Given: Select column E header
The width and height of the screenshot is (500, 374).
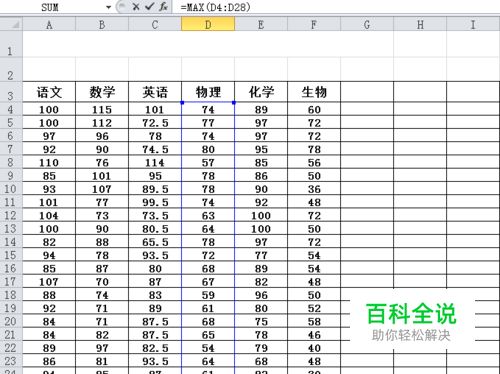Looking at the screenshot, I should pyautogui.click(x=261, y=24).
